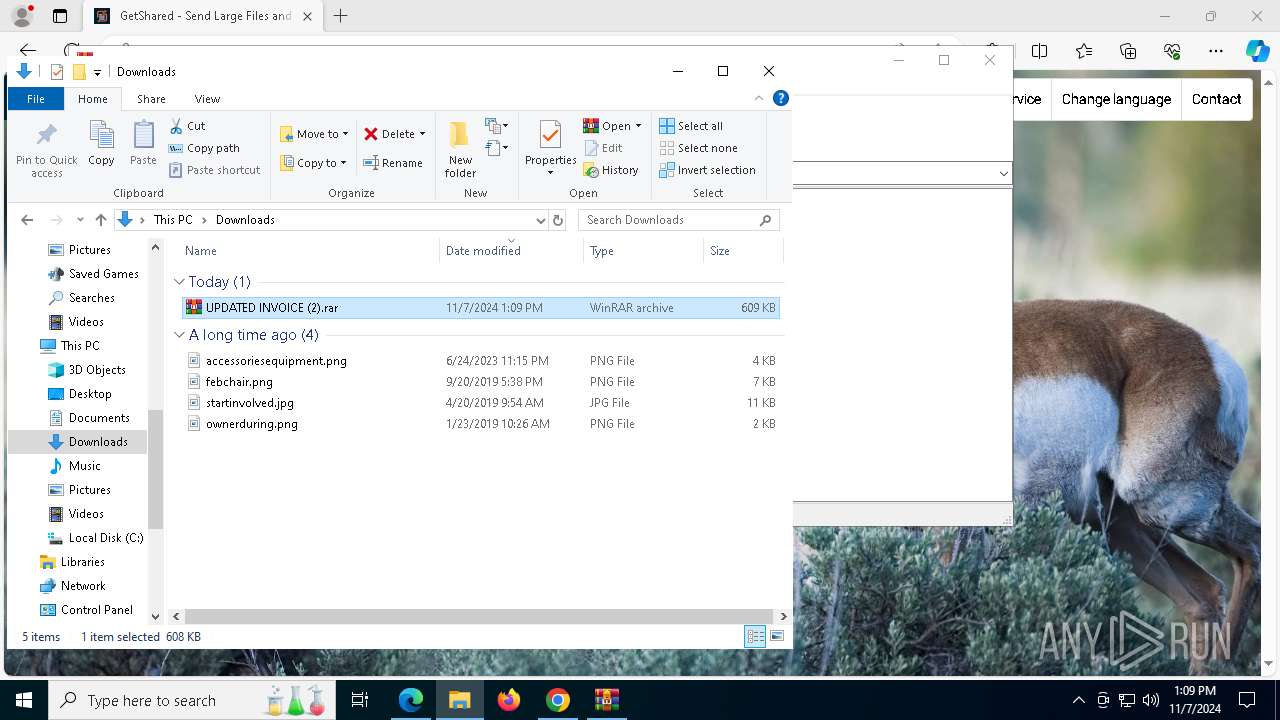Click Invert selection
This screenshot has height=720, width=1280.
pos(707,170)
